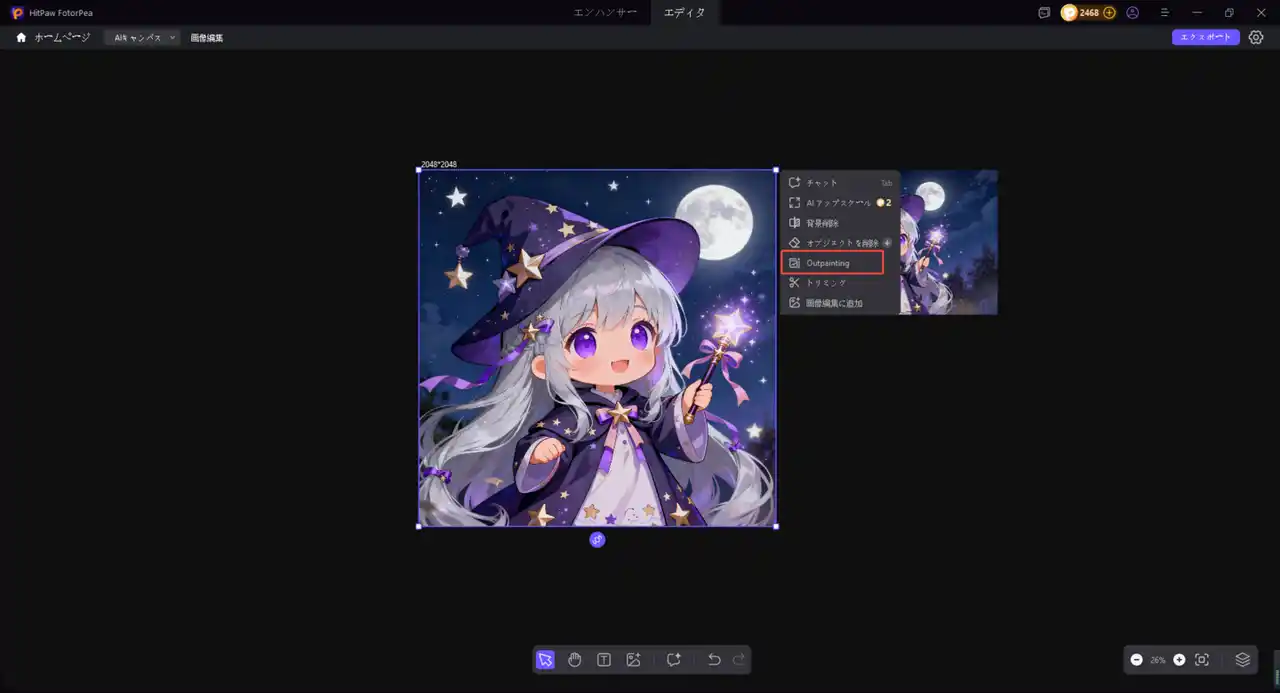Open the AI chat tool in bottom toolbar
This screenshot has height=693, width=1280.
674,660
